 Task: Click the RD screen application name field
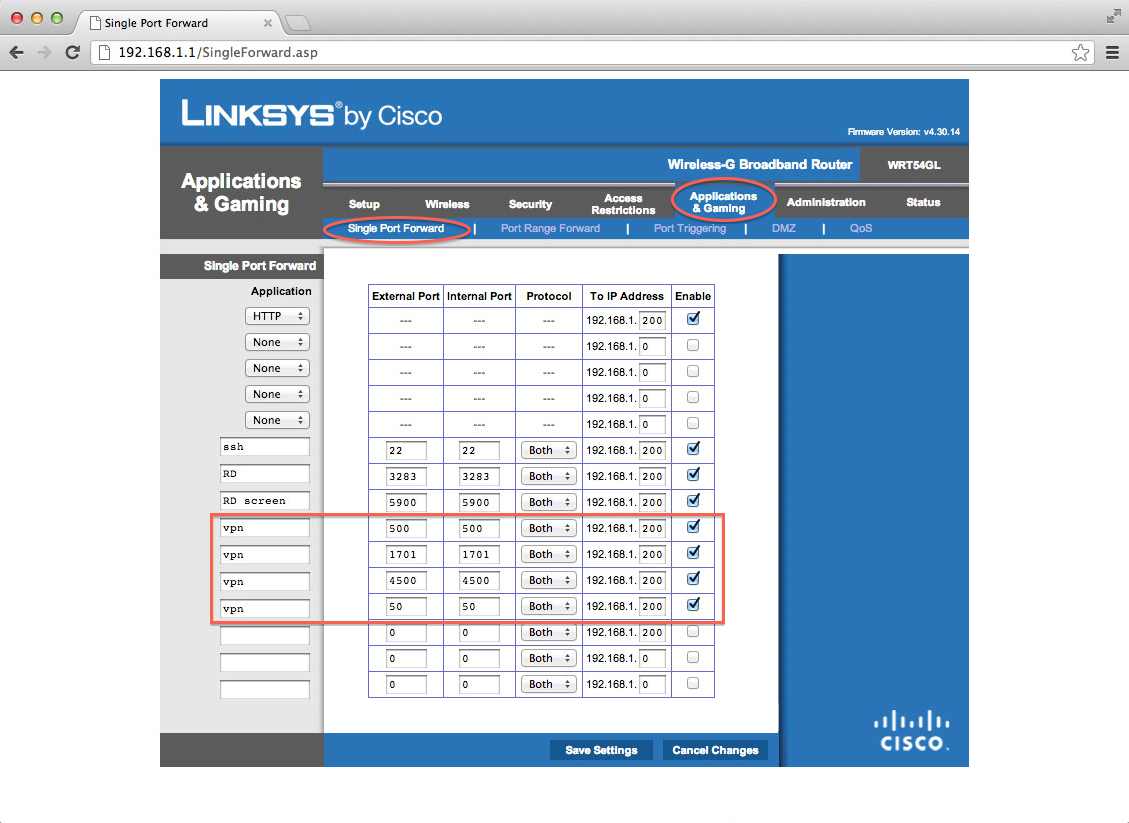point(265,501)
